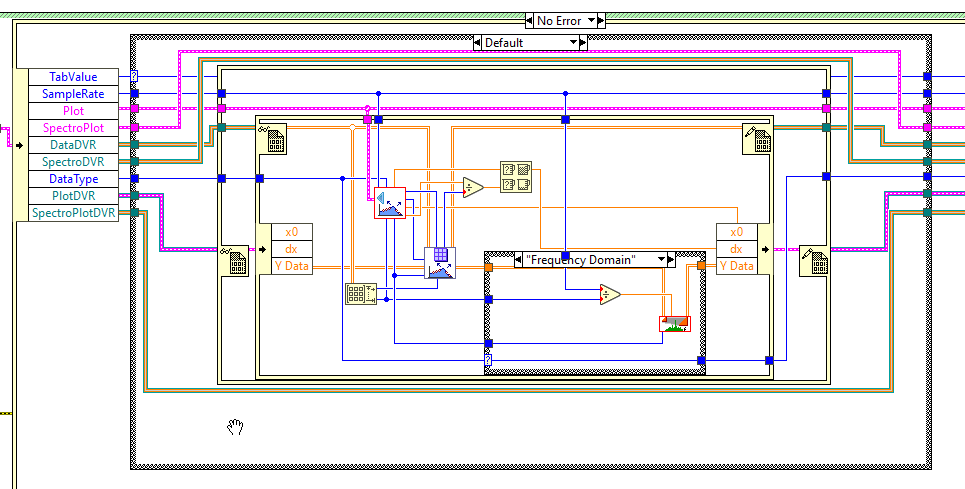Select the Divide node inside Frequency Domain case
This screenshot has height=489, width=965.
(611, 295)
